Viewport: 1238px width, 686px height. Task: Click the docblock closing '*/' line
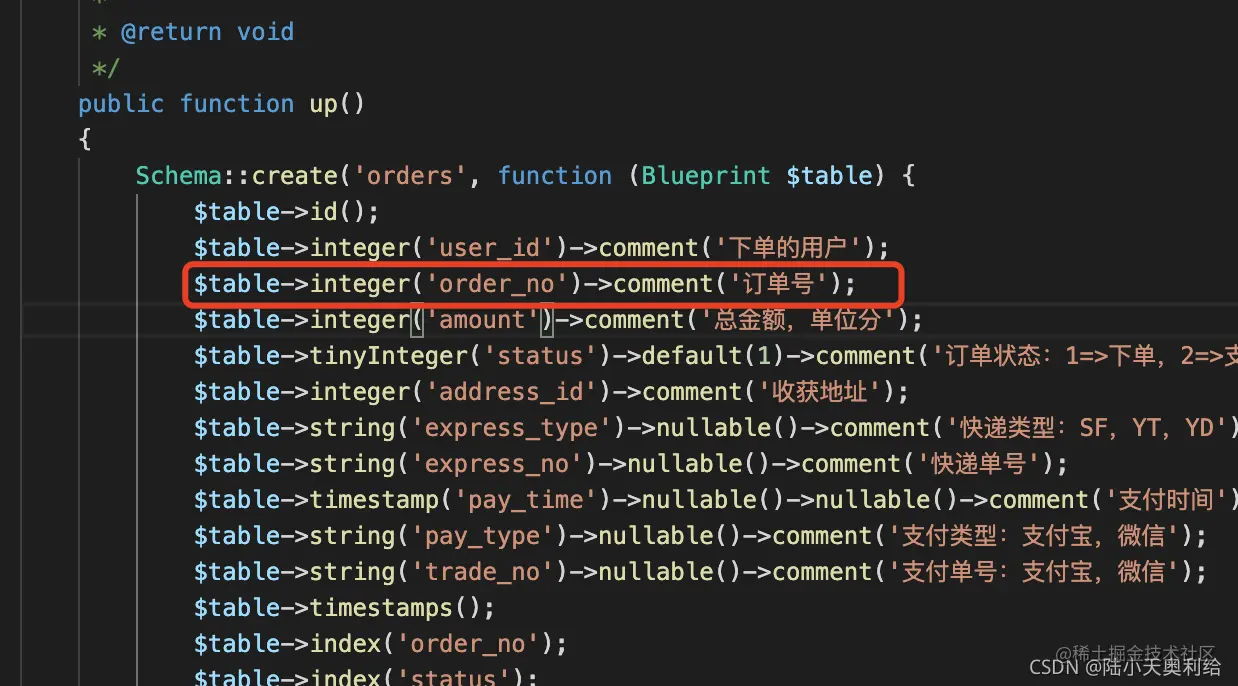(x=106, y=68)
